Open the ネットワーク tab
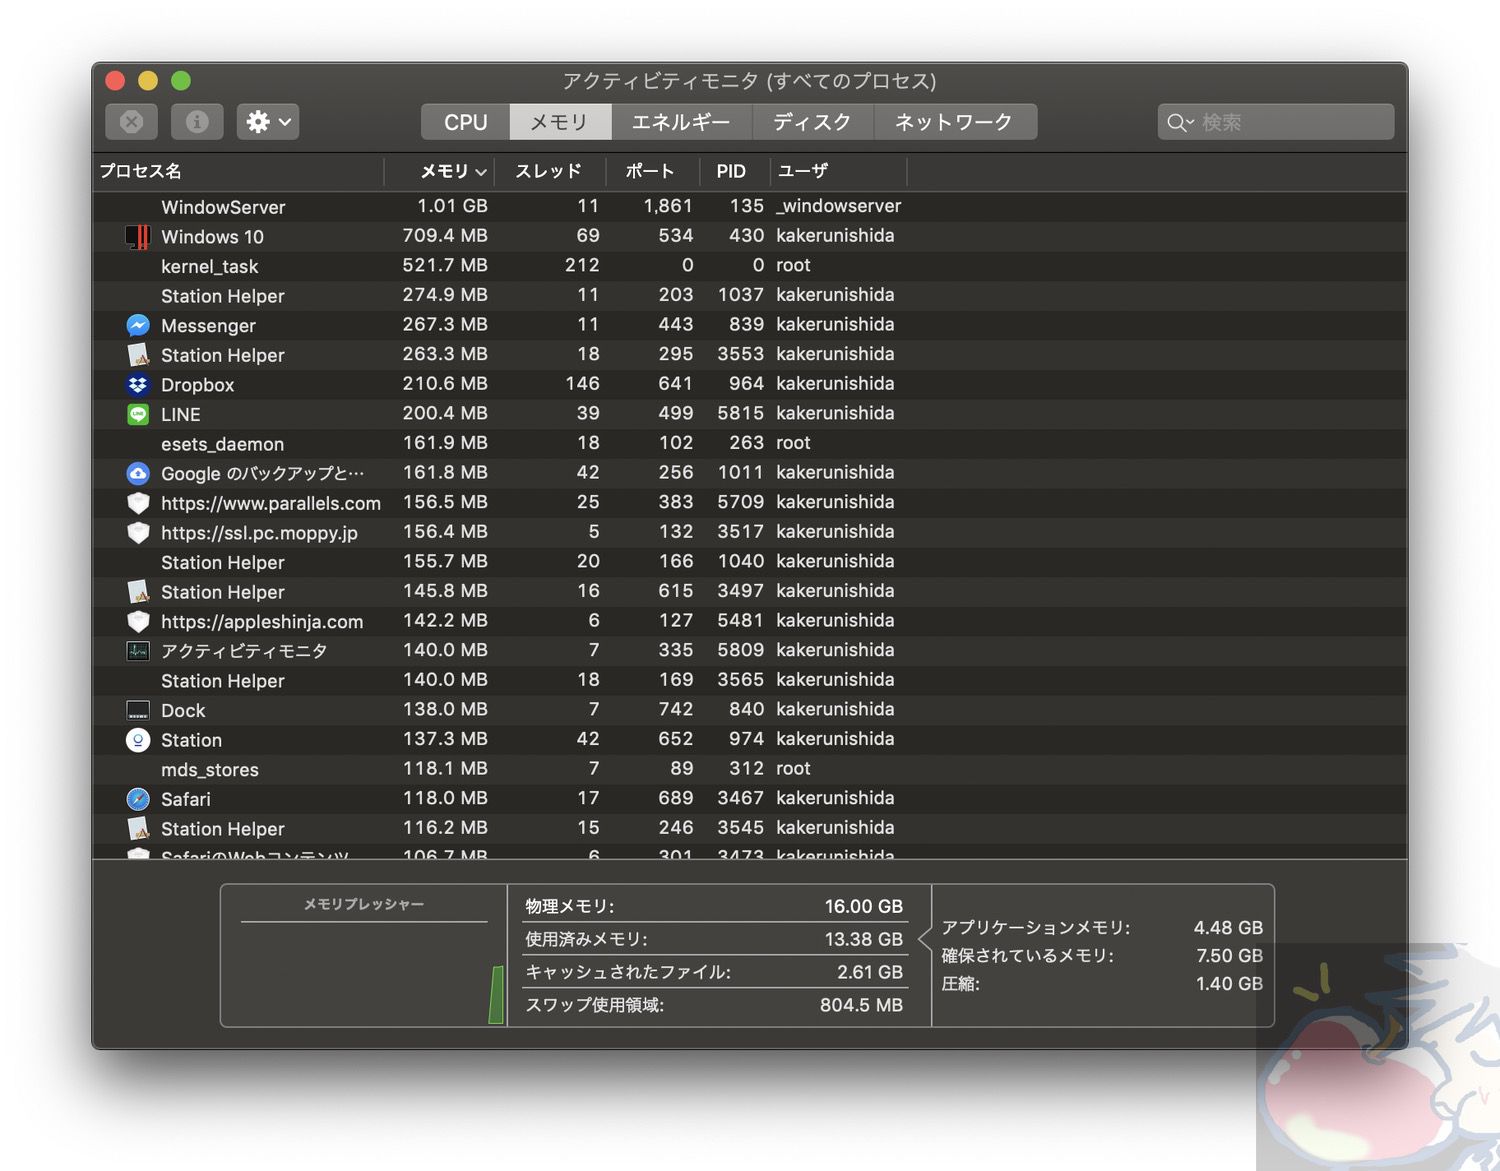This screenshot has height=1171, width=1500. (954, 122)
